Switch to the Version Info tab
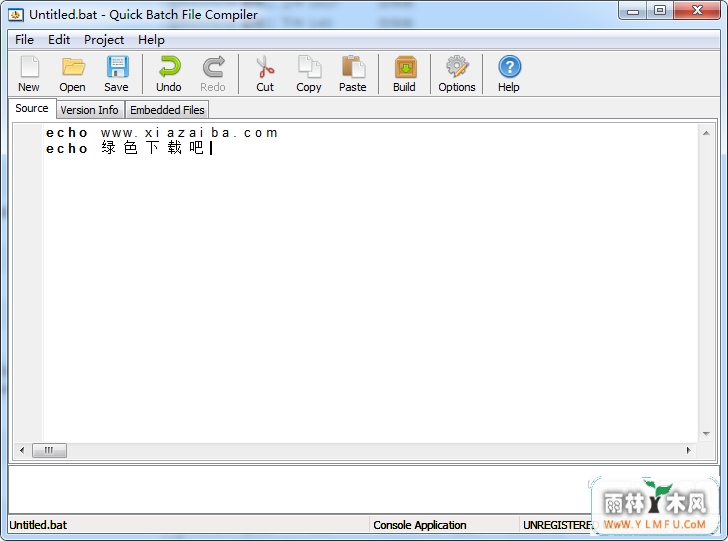The width and height of the screenshot is (728, 541). pyautogui.click(x=90, y=110)
